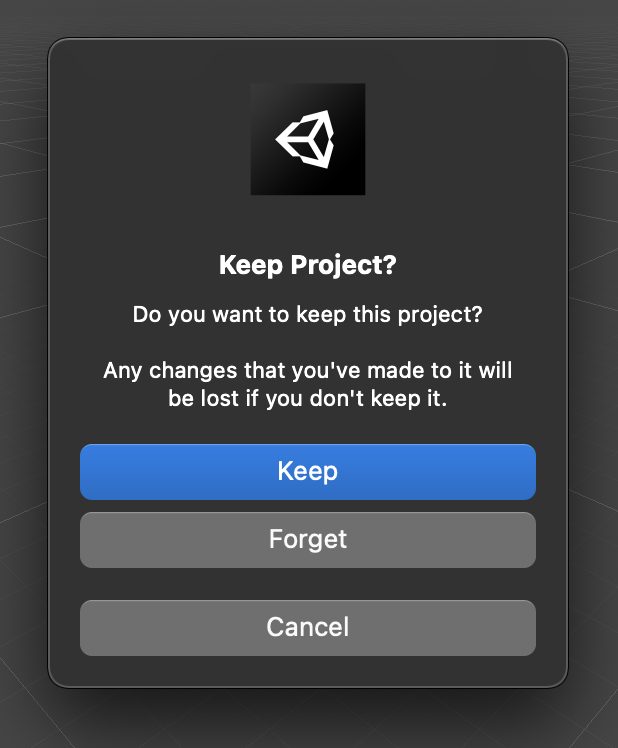Click the "Keep Project?" heading
This screenshot has width=618, height=748.
308,267
